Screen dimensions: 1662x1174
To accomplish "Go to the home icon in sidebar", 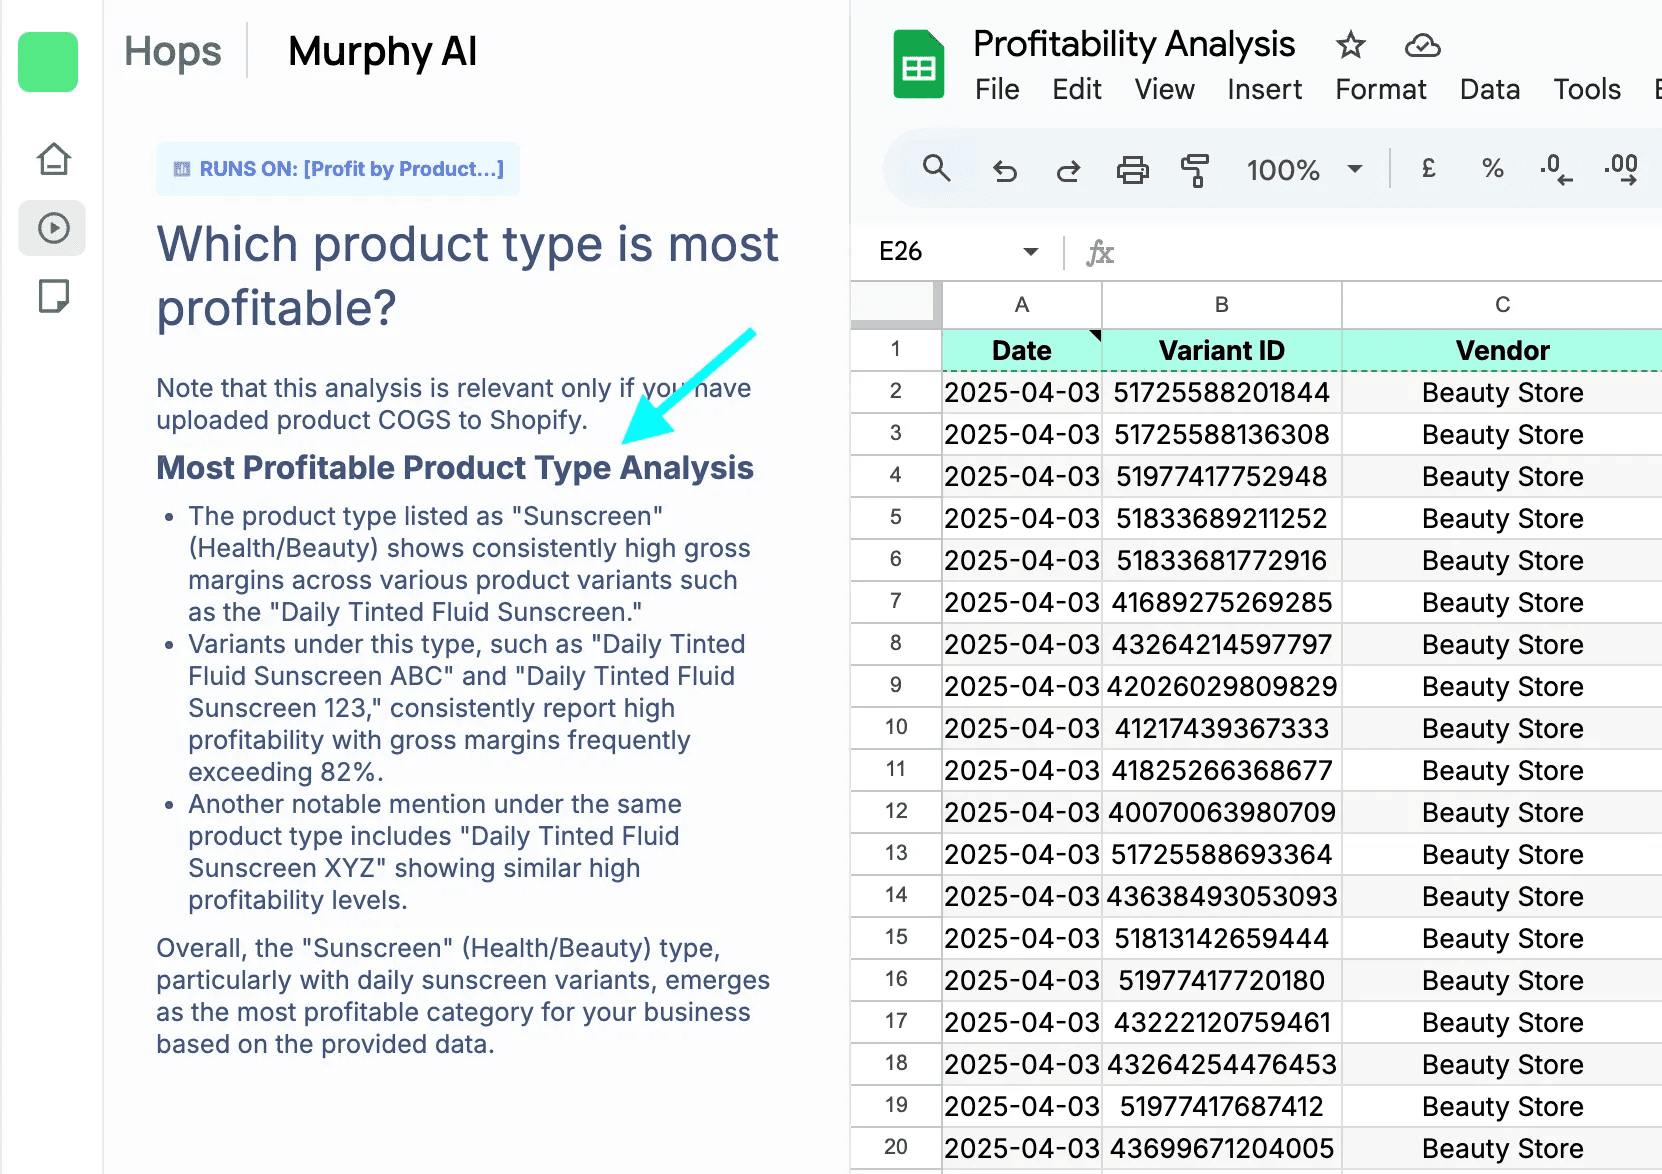I will pyautogui.click(x=54, y=159).
